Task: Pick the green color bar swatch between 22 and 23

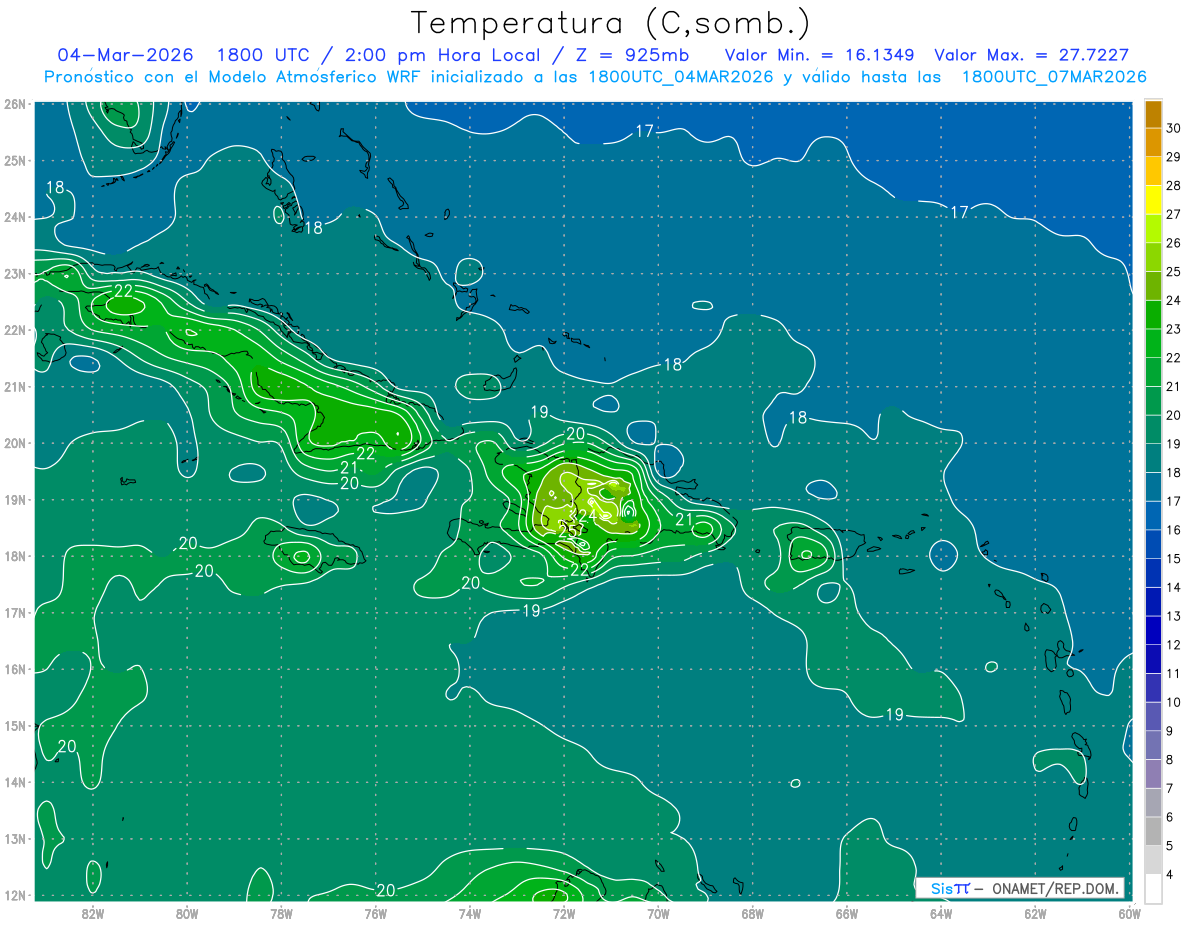Action: point(1153,343)
